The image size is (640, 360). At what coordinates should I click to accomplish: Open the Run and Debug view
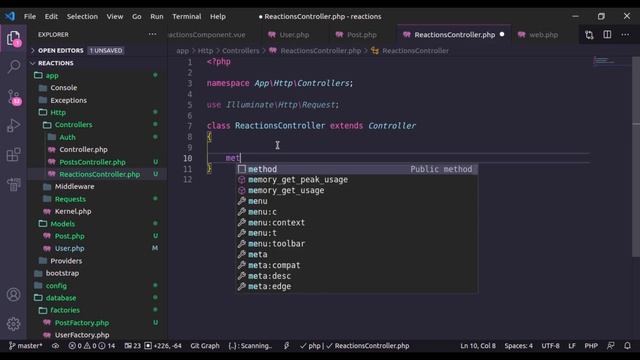pos(13,125)
